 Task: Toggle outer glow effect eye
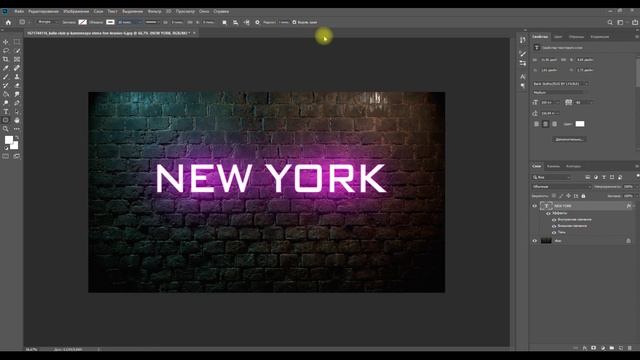pyautogui.click(x=554, y=226)
